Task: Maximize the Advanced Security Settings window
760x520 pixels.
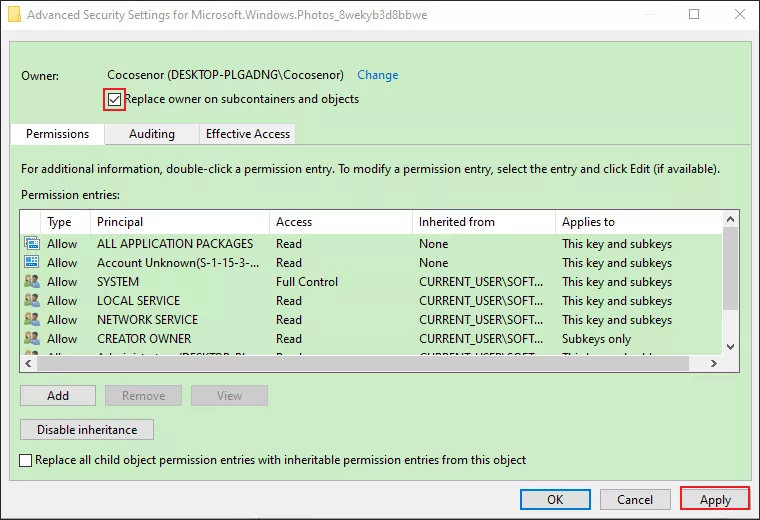Action: [x=694, y=14]
